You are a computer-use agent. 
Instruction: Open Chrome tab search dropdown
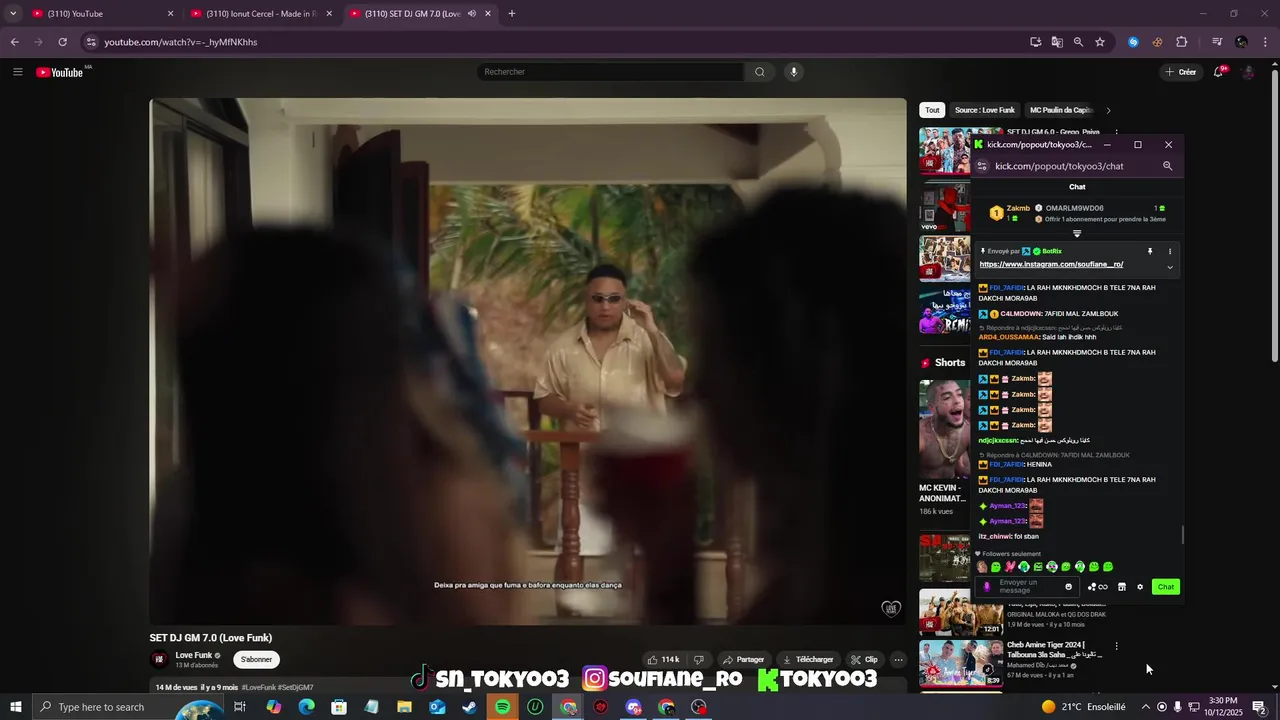click(x=13, y=14)
